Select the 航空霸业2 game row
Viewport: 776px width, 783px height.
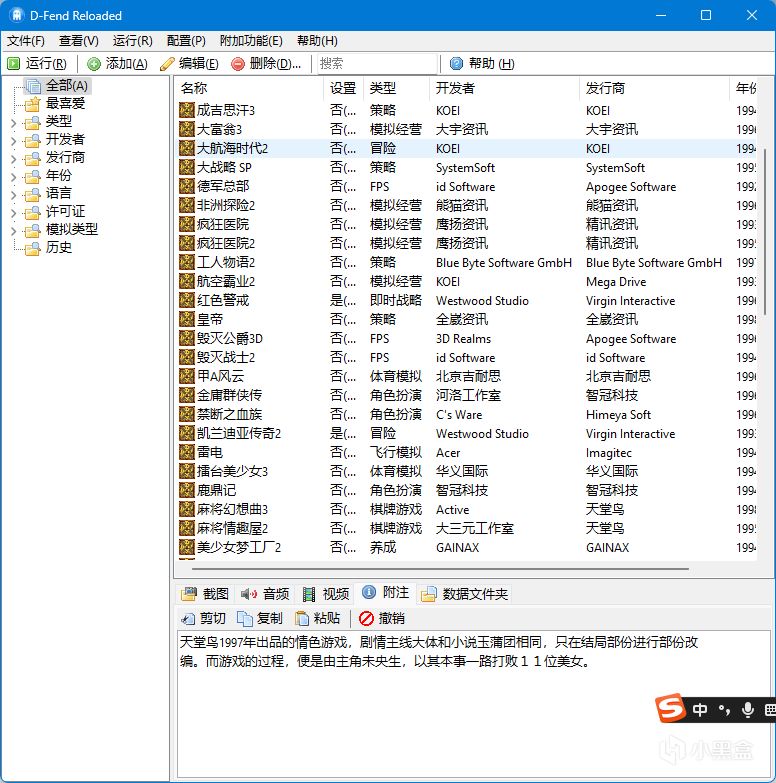pyautogui.click(x=467, y=281)
